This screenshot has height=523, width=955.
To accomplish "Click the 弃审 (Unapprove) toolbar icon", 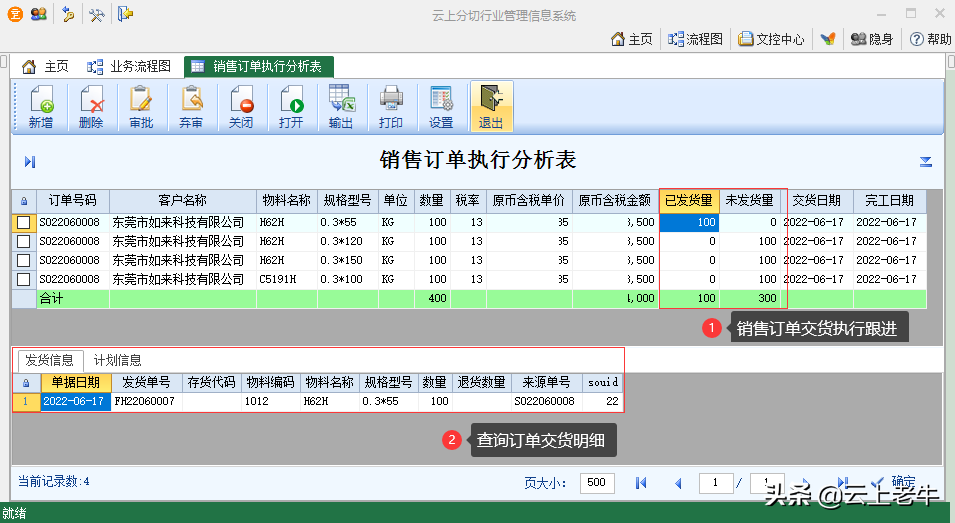I will [191, 107].
